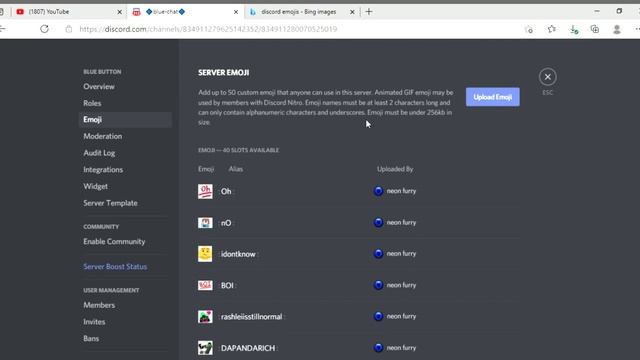Click the discord.com address bar URL
The image size is (640, 360).
tap(208, 29)
